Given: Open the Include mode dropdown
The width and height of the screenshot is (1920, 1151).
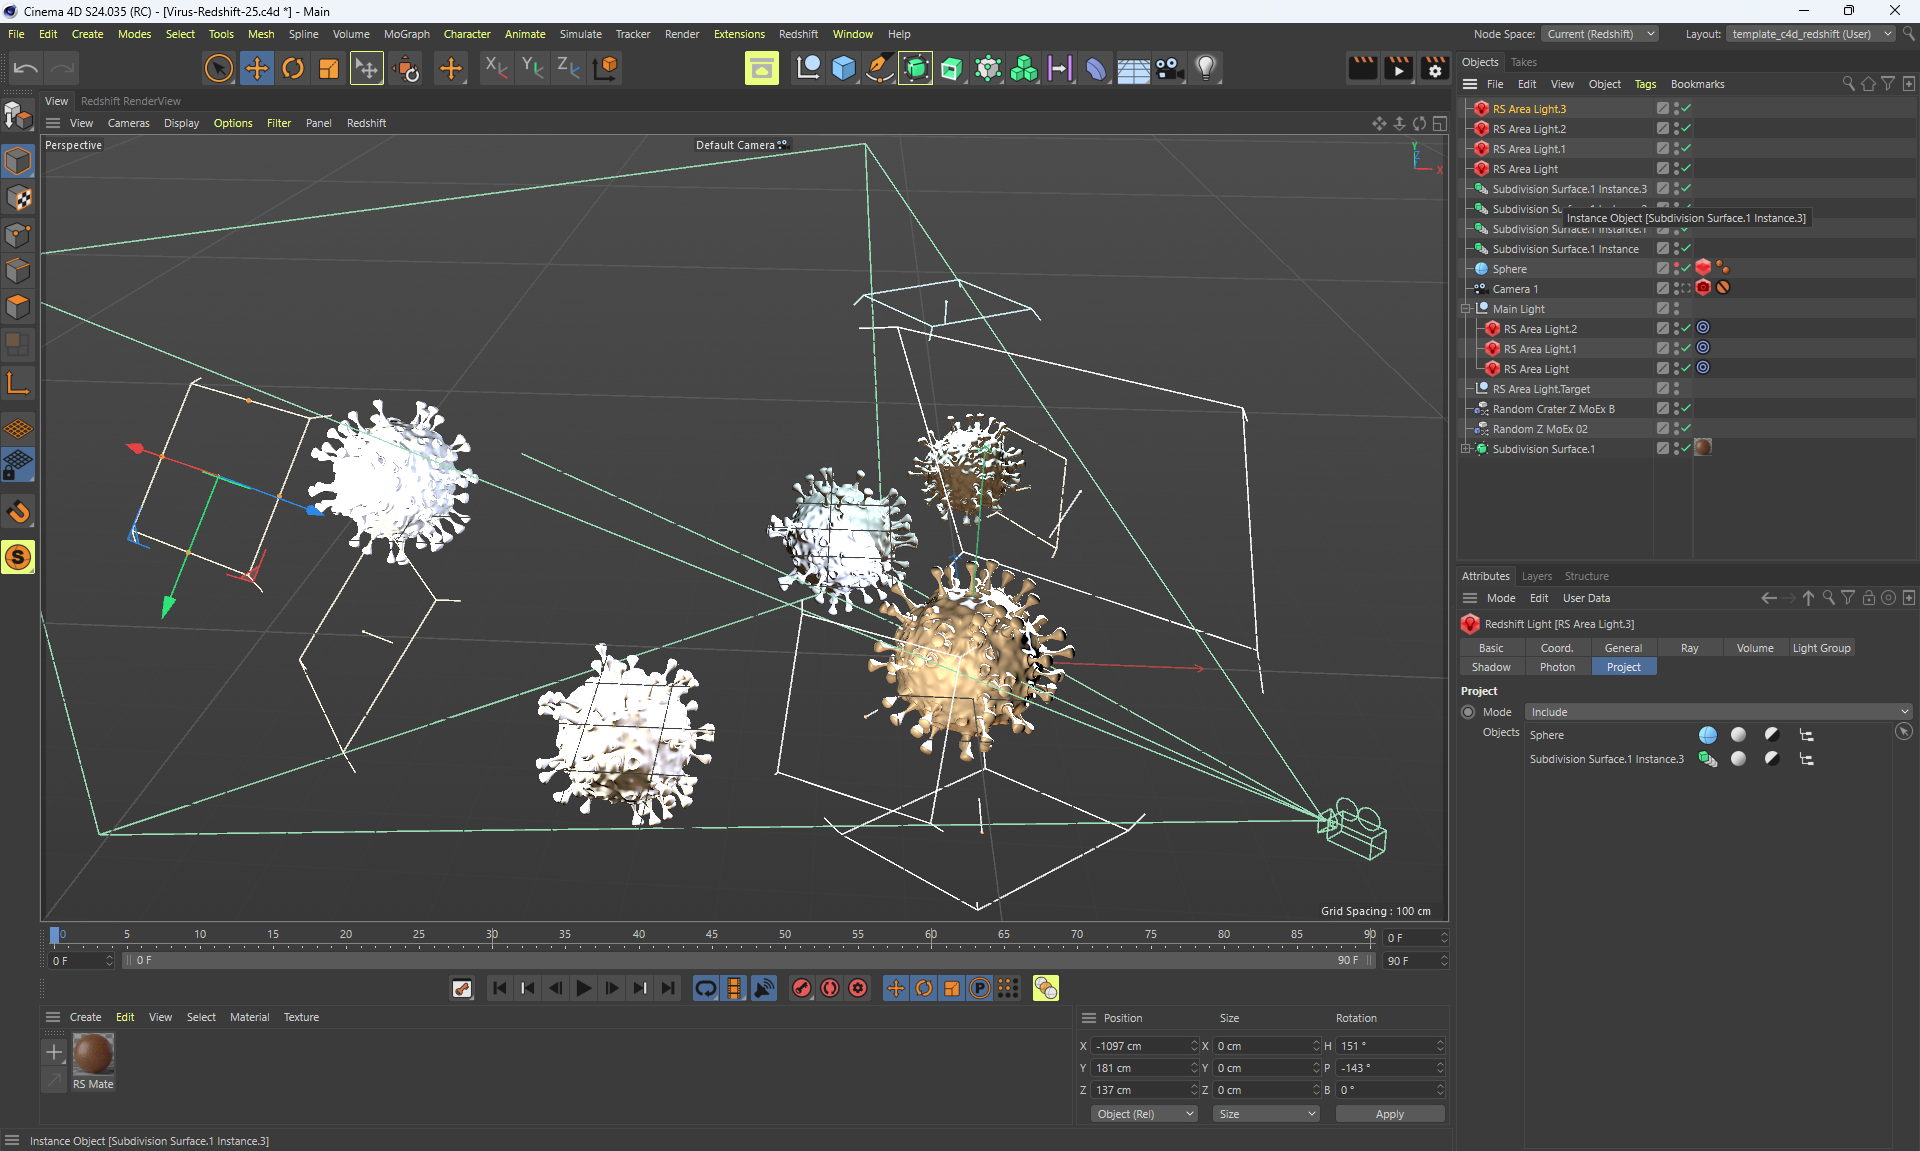Looking at the screenshot, I should point(1718,712).
